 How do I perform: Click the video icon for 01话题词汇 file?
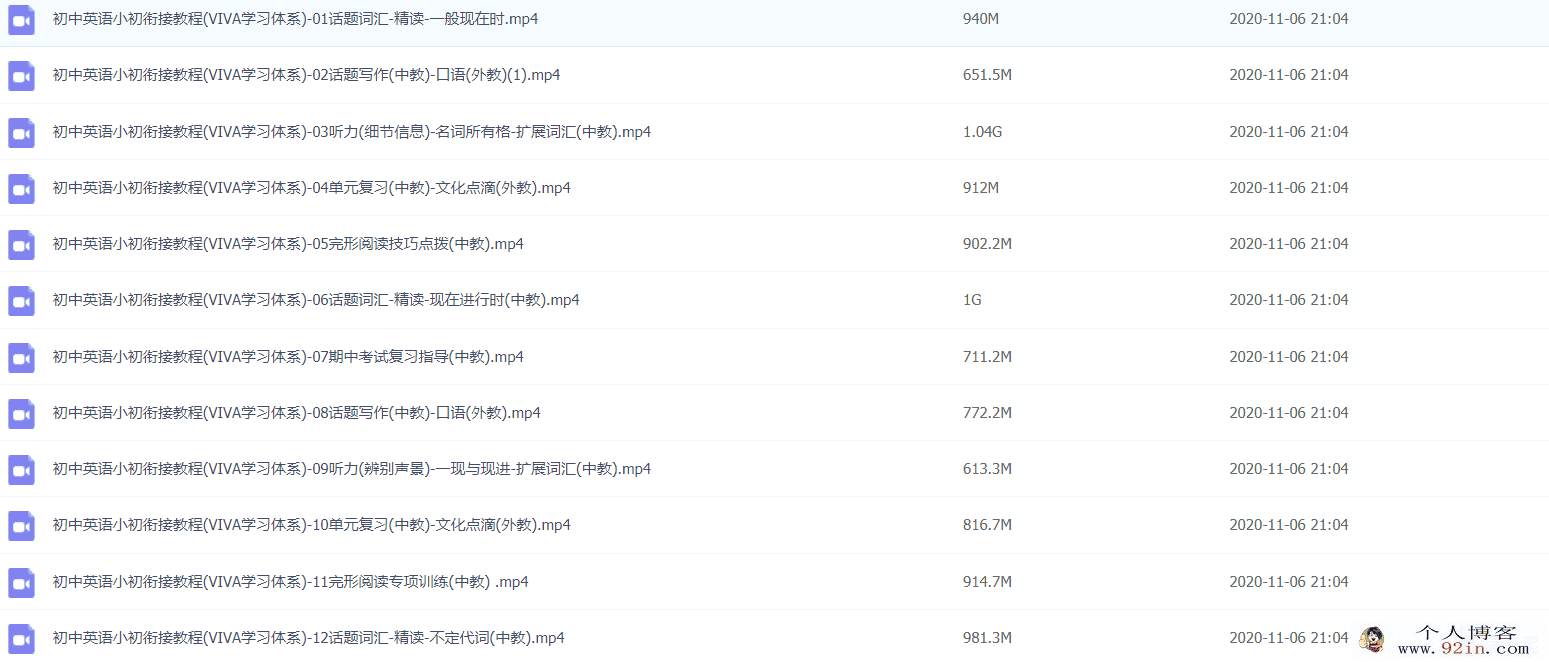22,19
